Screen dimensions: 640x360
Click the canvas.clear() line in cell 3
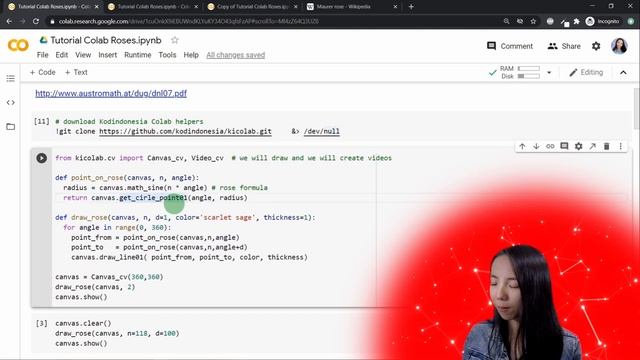coord(83,323)
